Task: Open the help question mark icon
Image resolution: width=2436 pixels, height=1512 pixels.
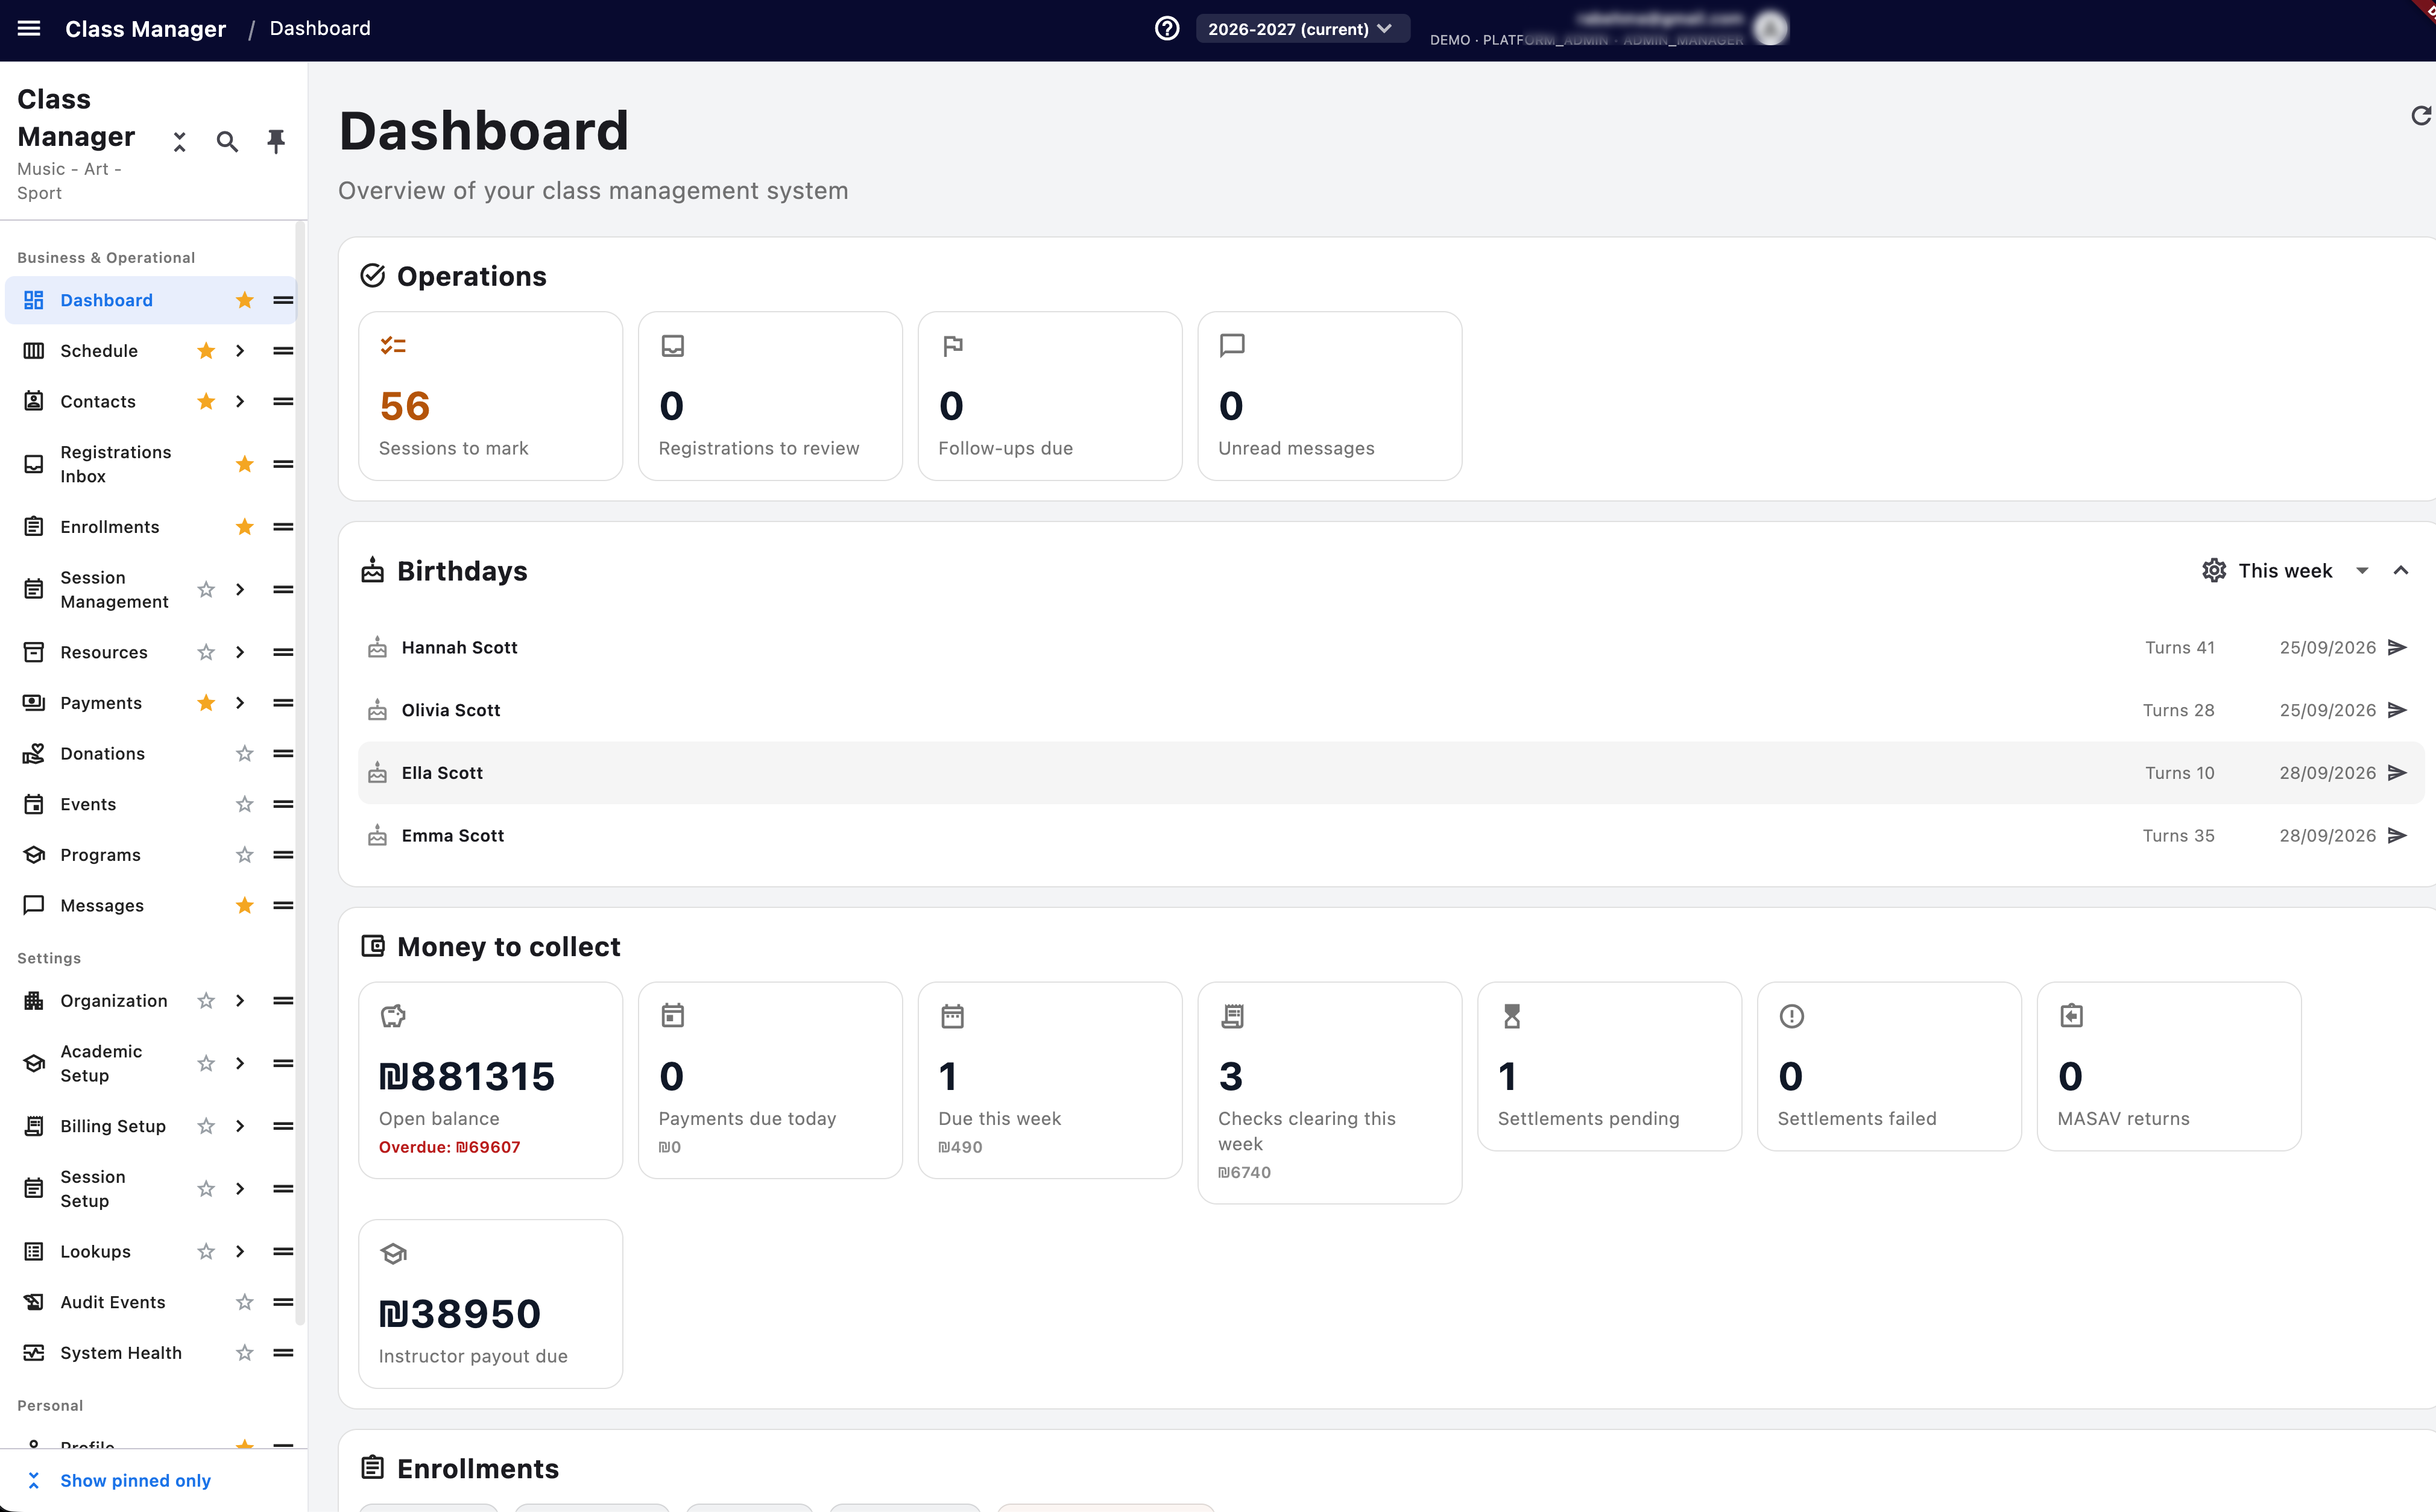Action: (x=1166, y=28)
